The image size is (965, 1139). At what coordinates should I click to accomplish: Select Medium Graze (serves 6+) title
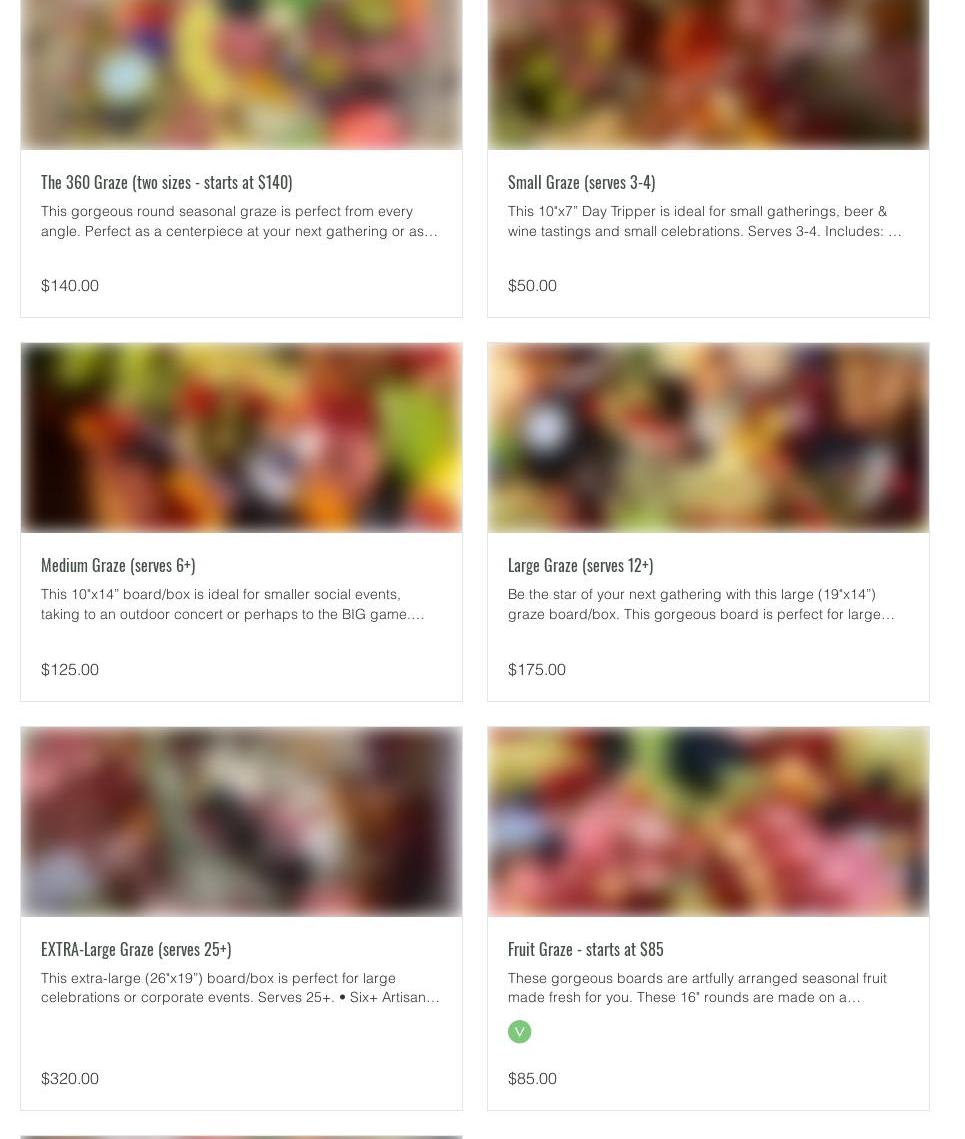point(118,565)
